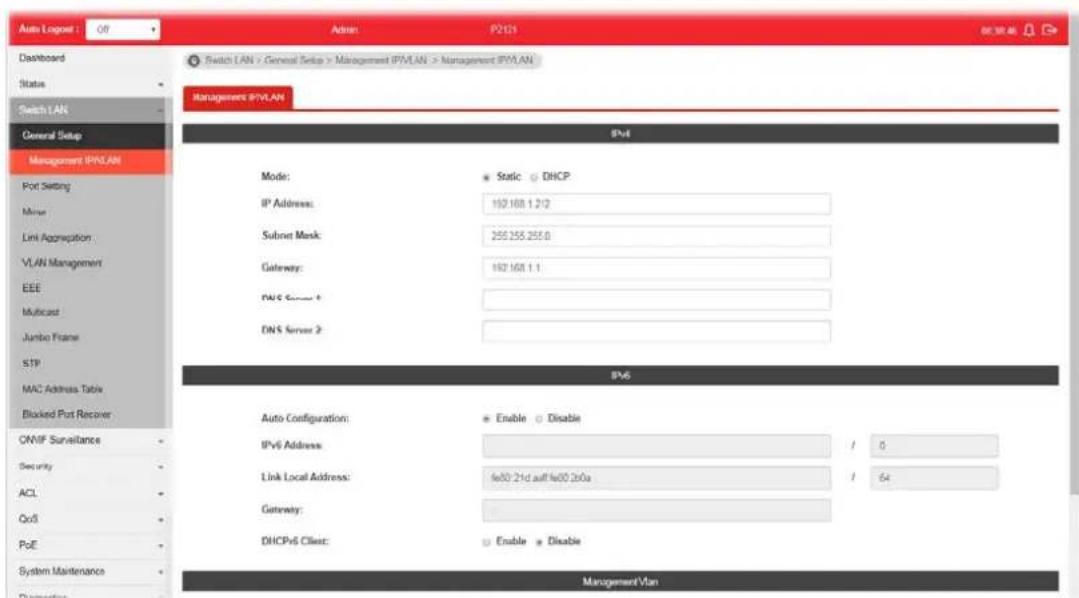Click the notification bell icon
1079x598 pixels.
[1029, 30]
